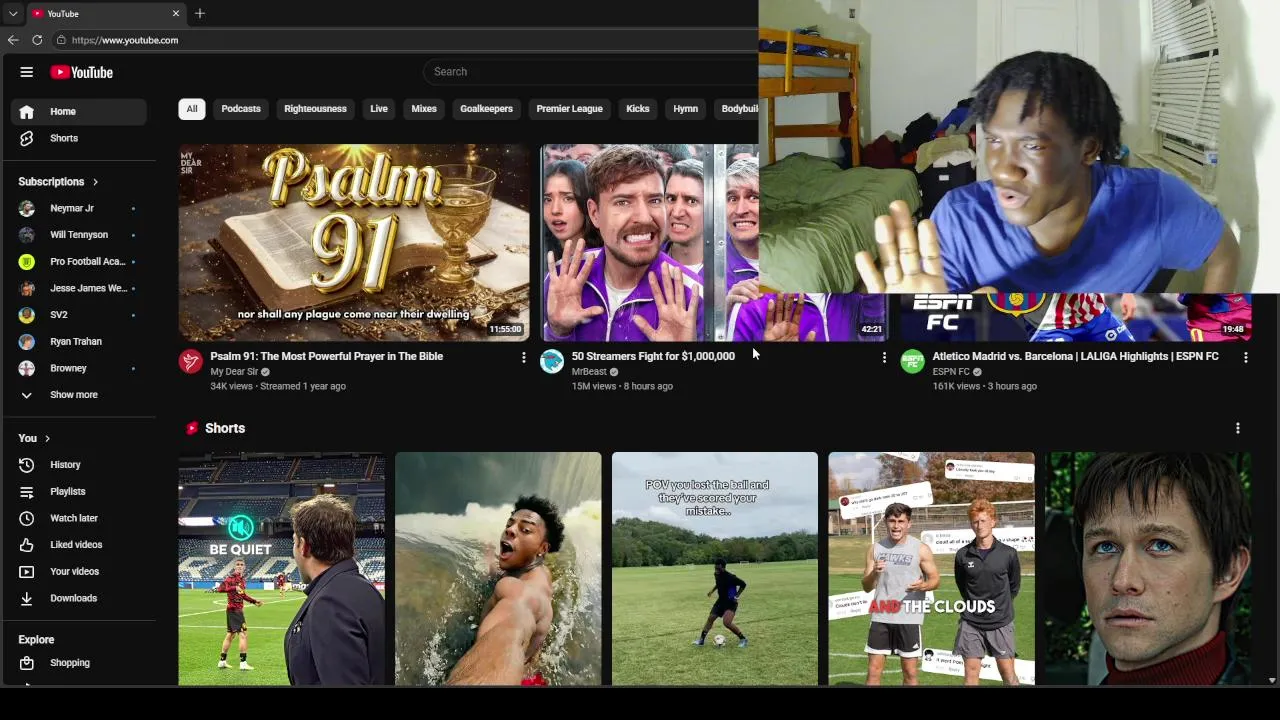1280x720 pixels.
Task: Open My Dear Sir channel name link
Action: pyautogui.click(x=234, y=372)
